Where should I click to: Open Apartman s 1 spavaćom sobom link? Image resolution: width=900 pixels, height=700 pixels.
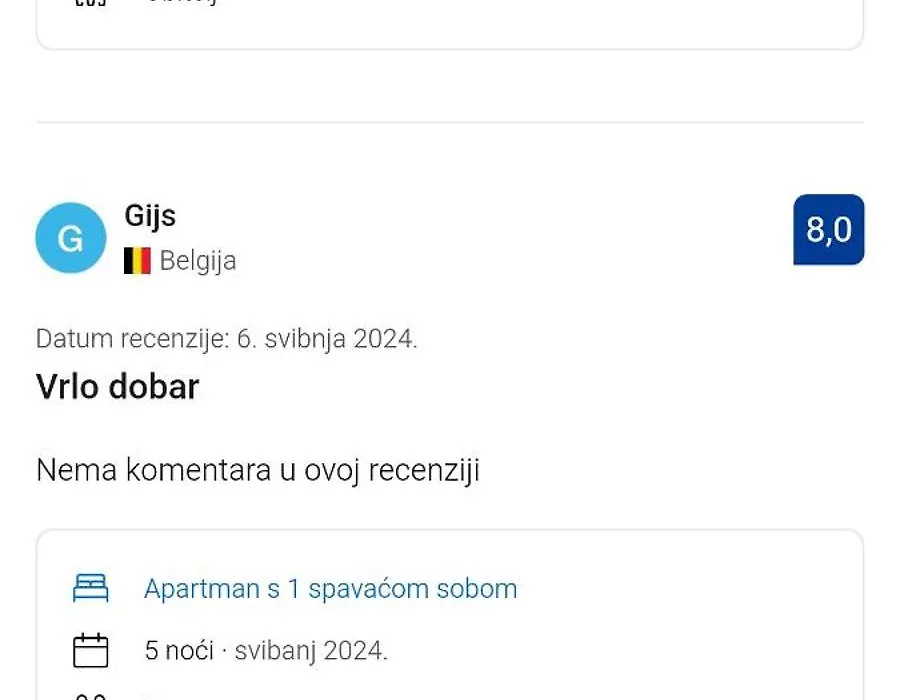pos(331,589)
